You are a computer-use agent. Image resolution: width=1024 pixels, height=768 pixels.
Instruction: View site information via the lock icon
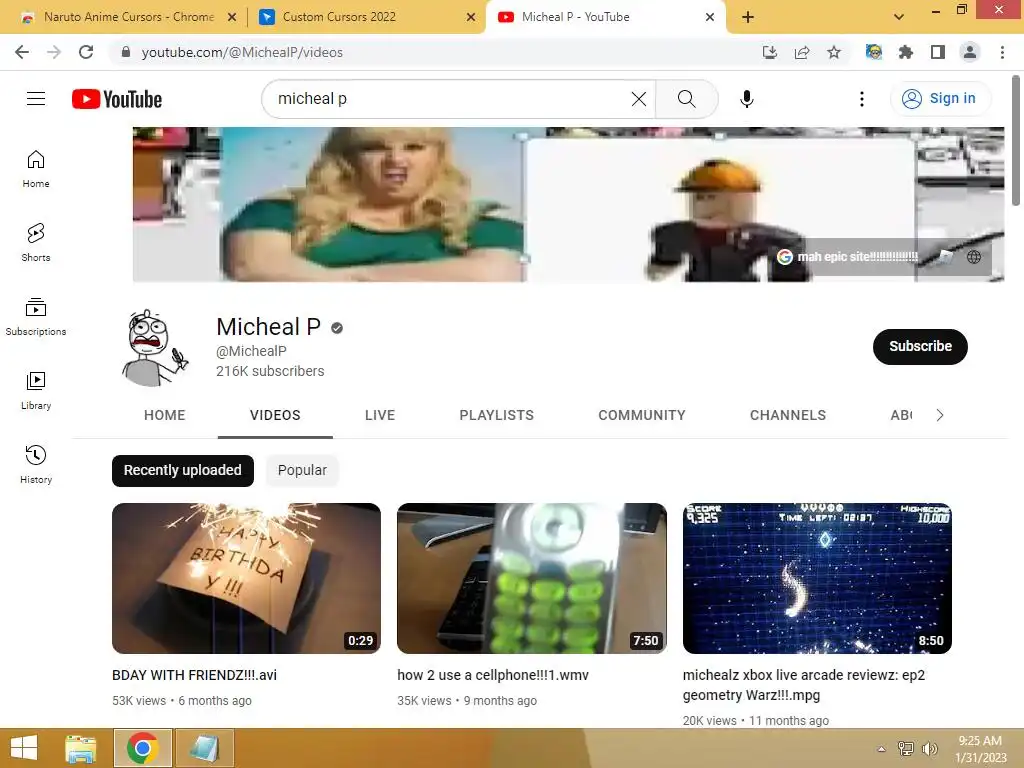coord(126,52)
